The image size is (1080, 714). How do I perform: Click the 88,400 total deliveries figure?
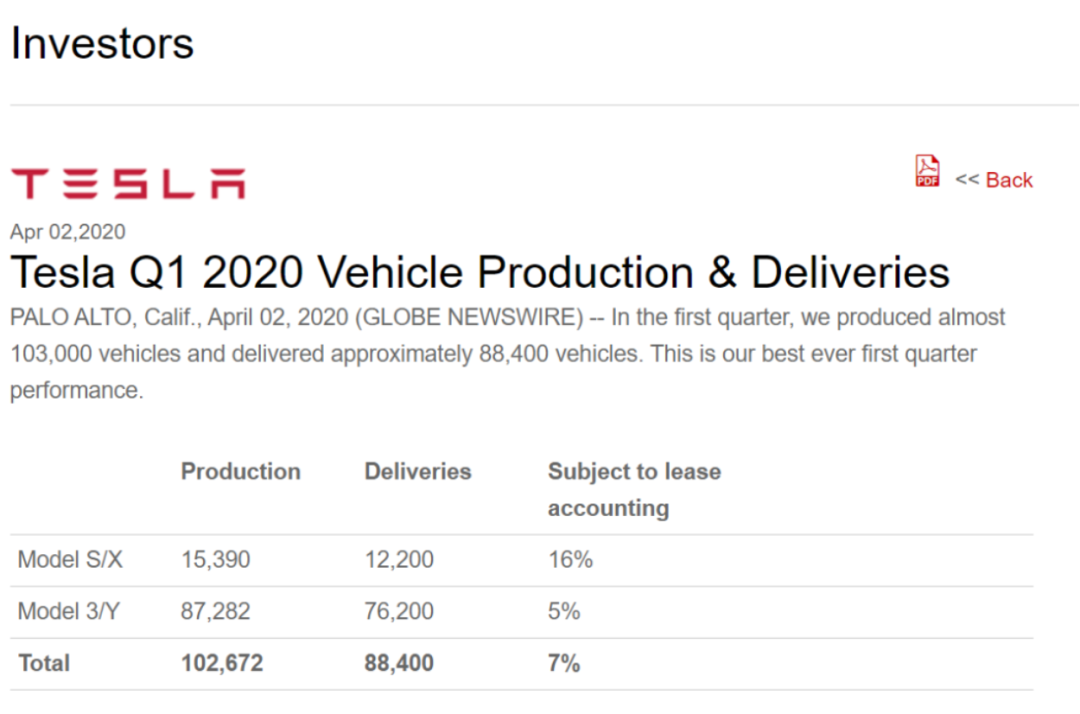(x=399, y=663)
